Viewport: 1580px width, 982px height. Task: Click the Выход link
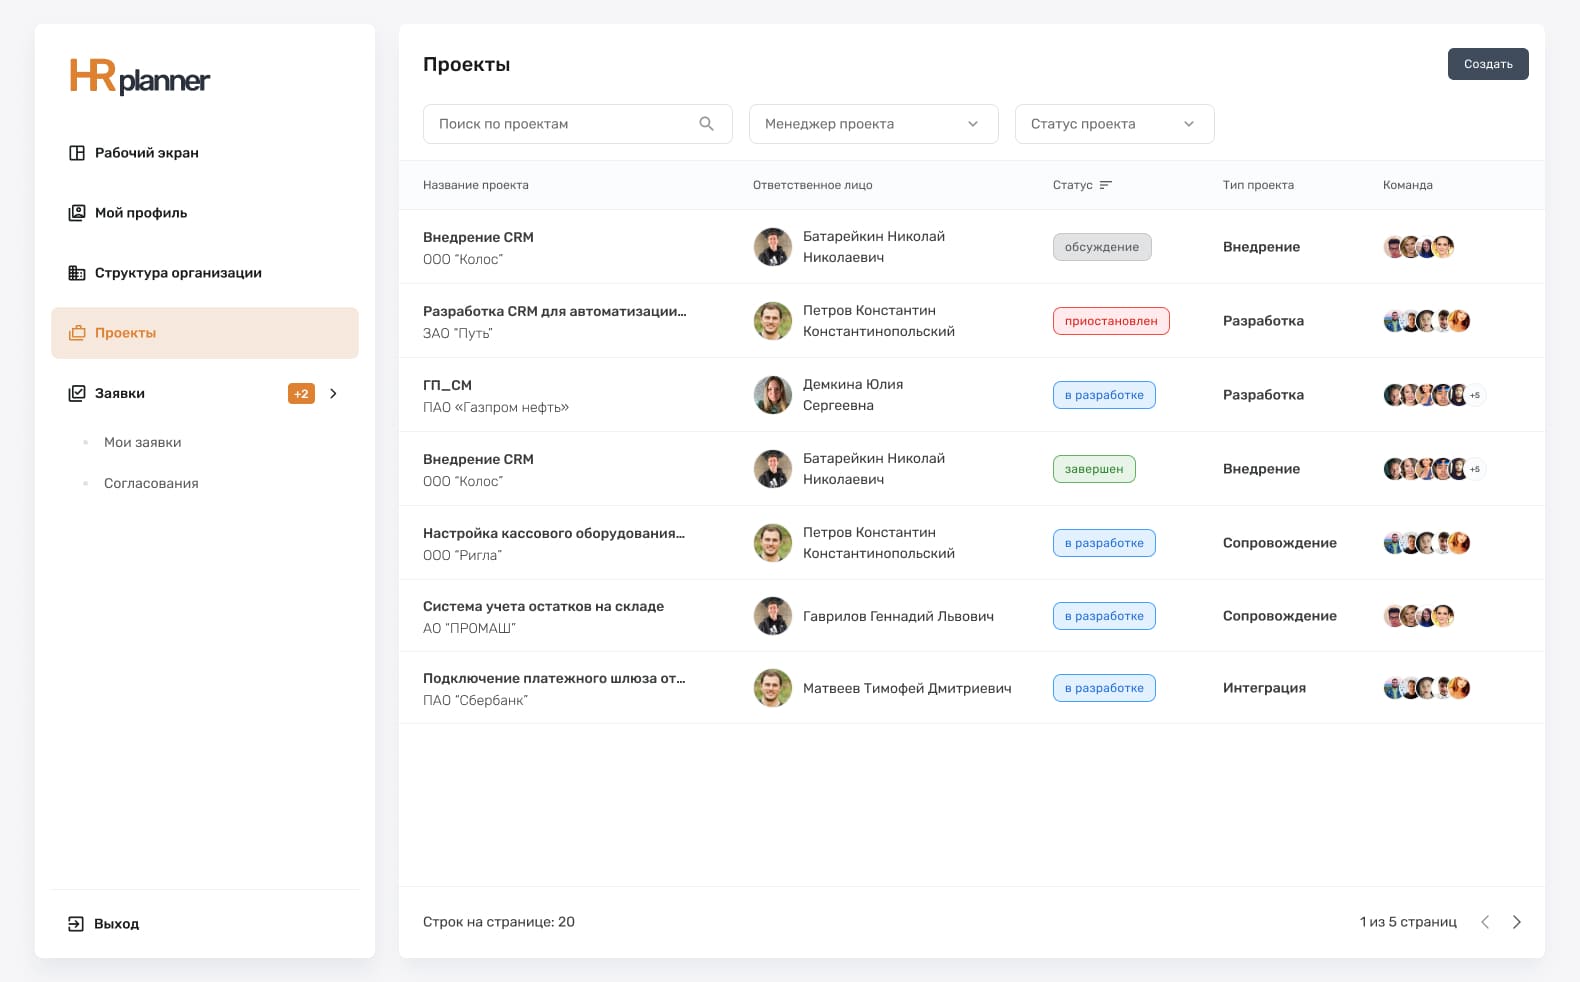click(x=117, y=924)
